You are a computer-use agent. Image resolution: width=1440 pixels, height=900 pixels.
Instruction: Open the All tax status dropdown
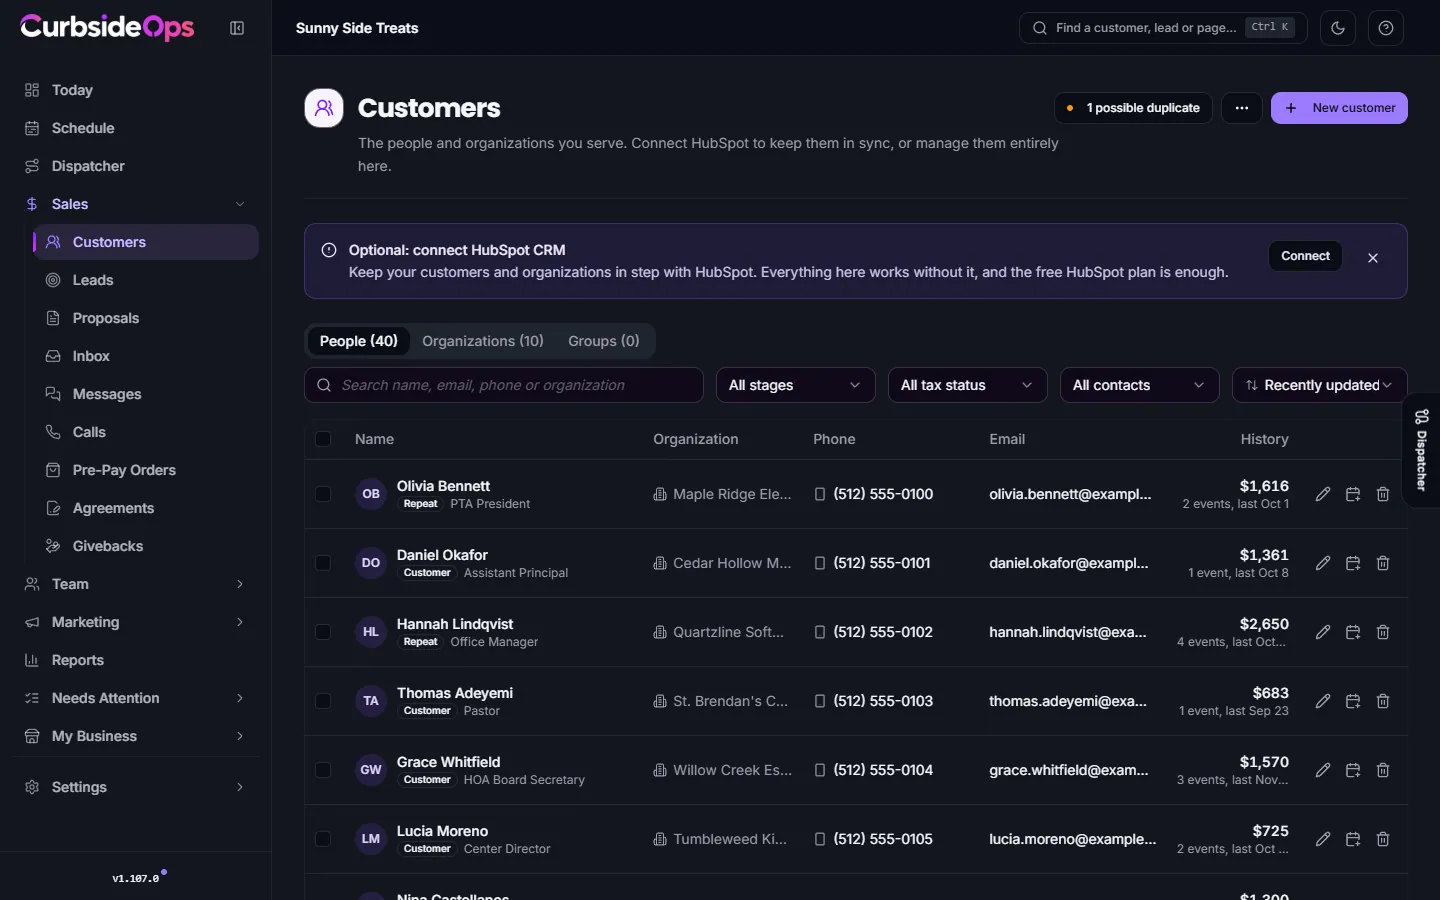tap(968, 385)
